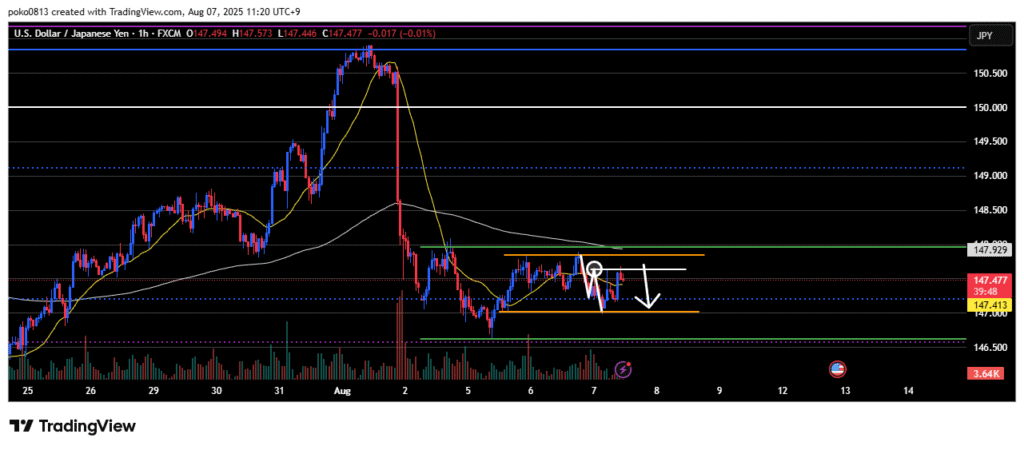Click the purple lightning event icon
The image size is (1024, 450).
coord(623,369)
